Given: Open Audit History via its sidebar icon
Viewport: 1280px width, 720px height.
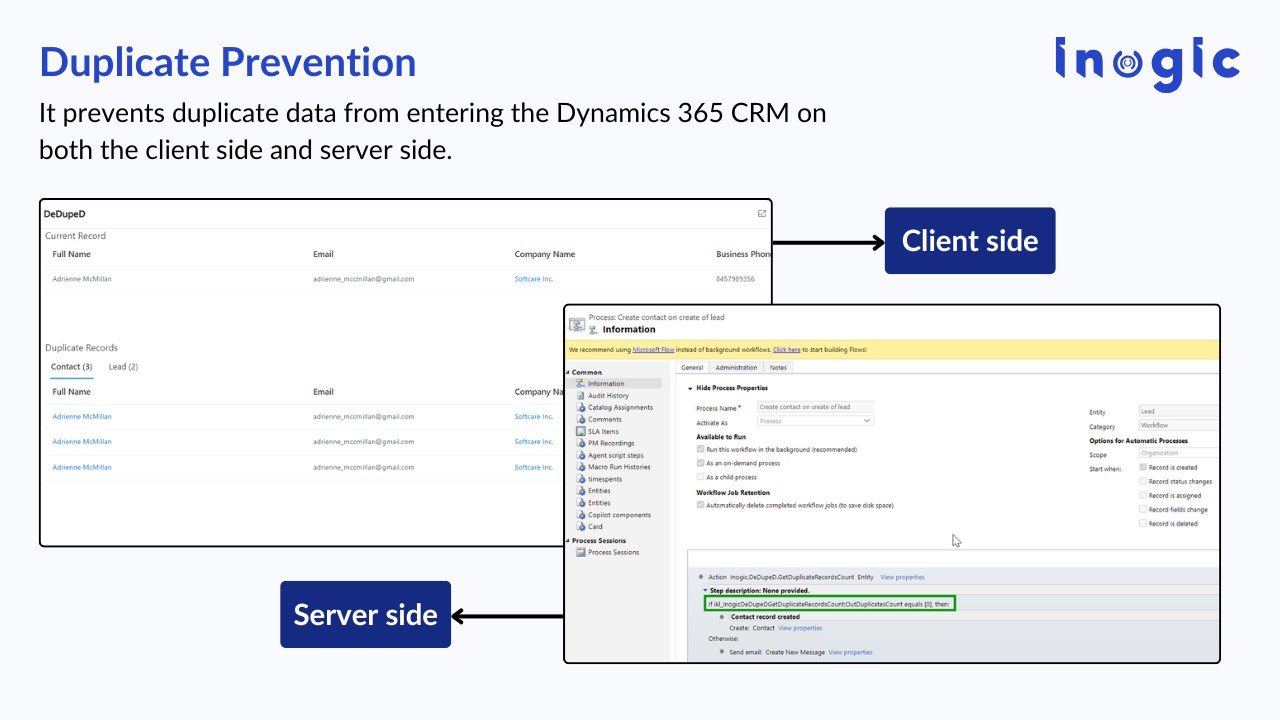Looking at the screenshot, I should click(580, 396).
